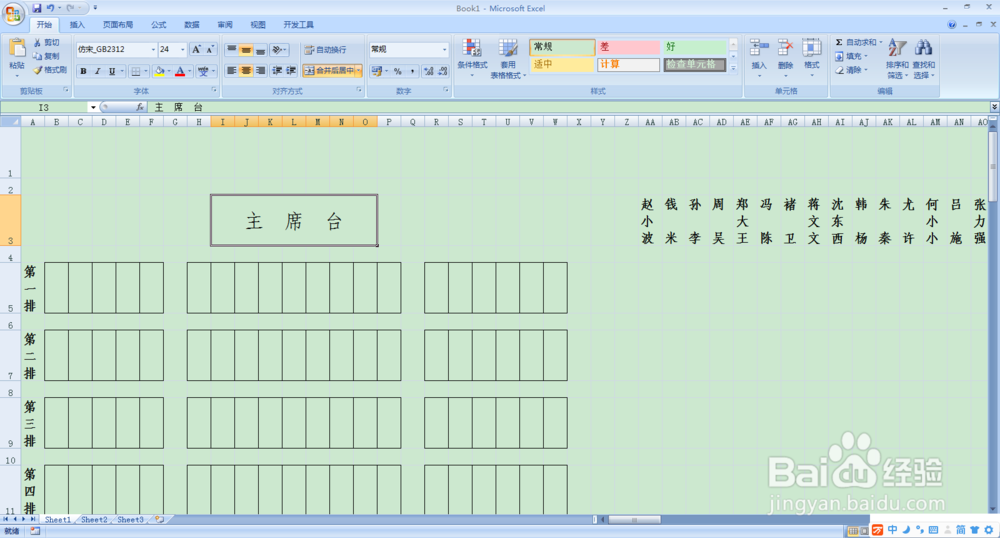Toggle Underline formatting
This screenshot has height=538, width=1000.
tap(112, 71)
